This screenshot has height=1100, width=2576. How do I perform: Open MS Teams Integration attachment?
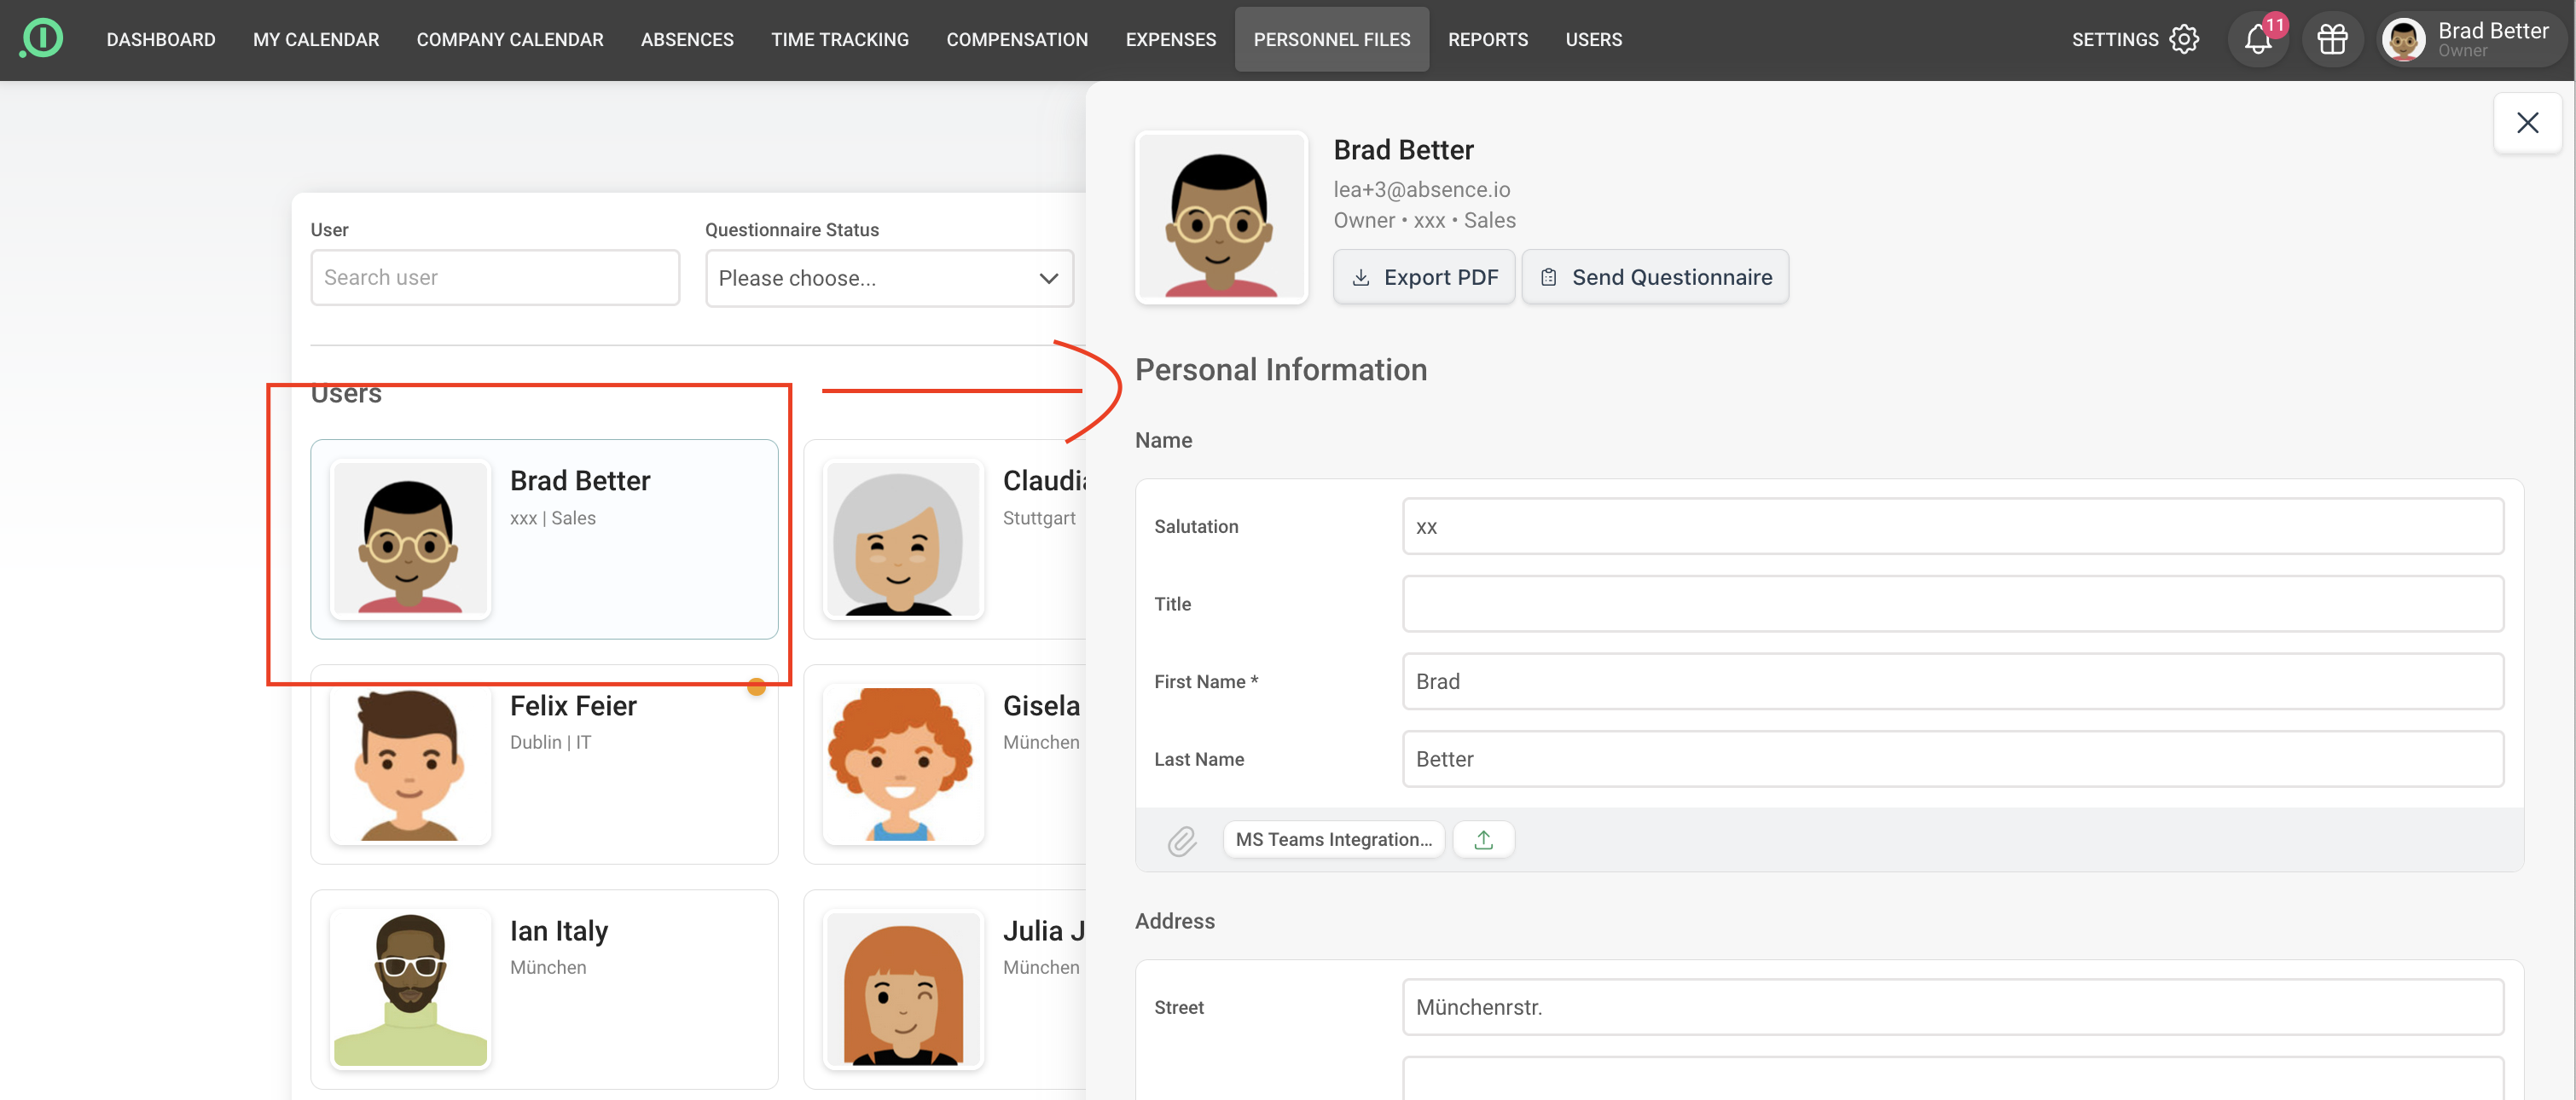(x=1333, y=840)
